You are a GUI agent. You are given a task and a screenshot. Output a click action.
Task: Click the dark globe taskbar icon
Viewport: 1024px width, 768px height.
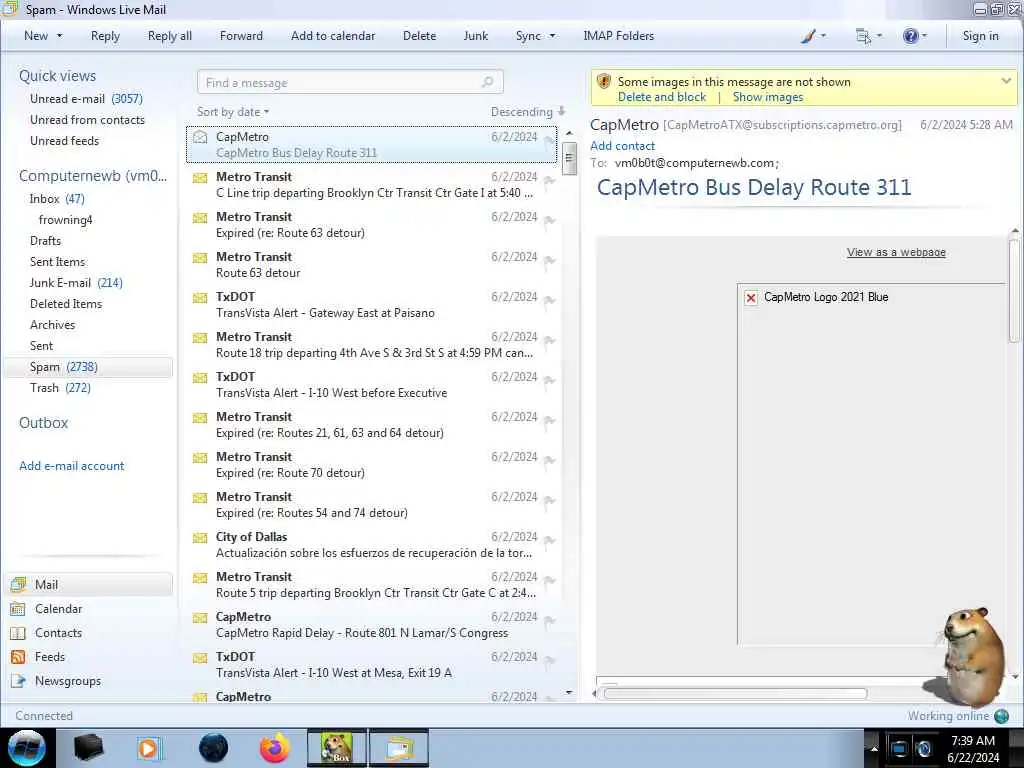[x=214, y=748]
